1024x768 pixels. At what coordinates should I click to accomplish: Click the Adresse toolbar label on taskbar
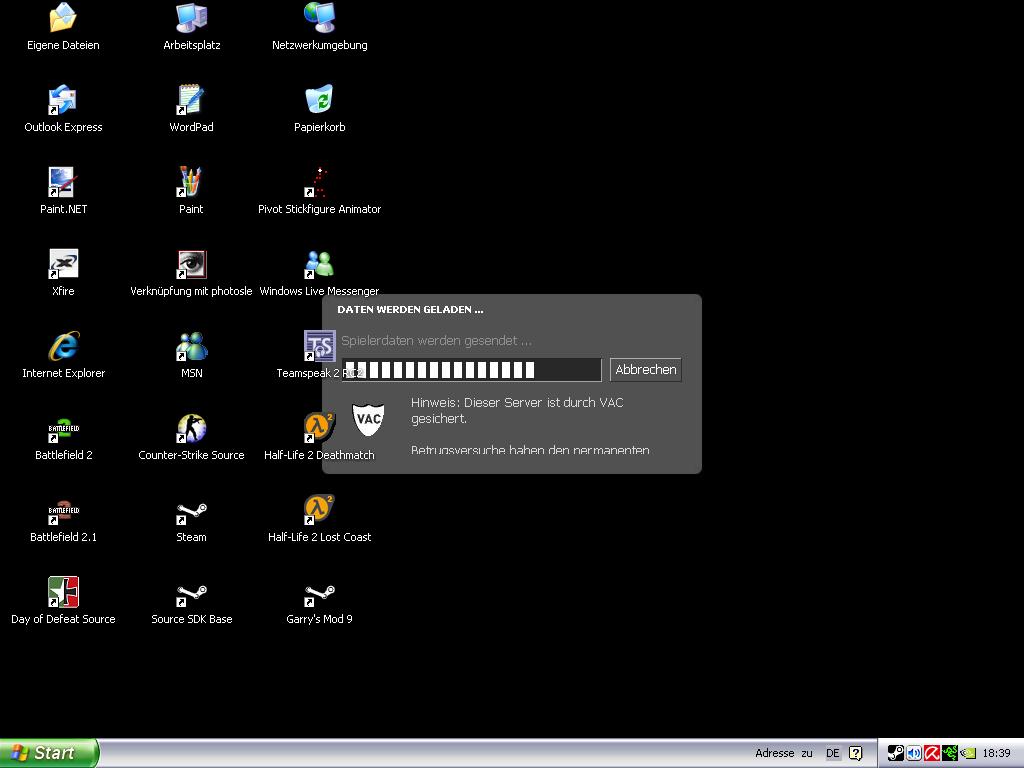[x=775, y=753]
